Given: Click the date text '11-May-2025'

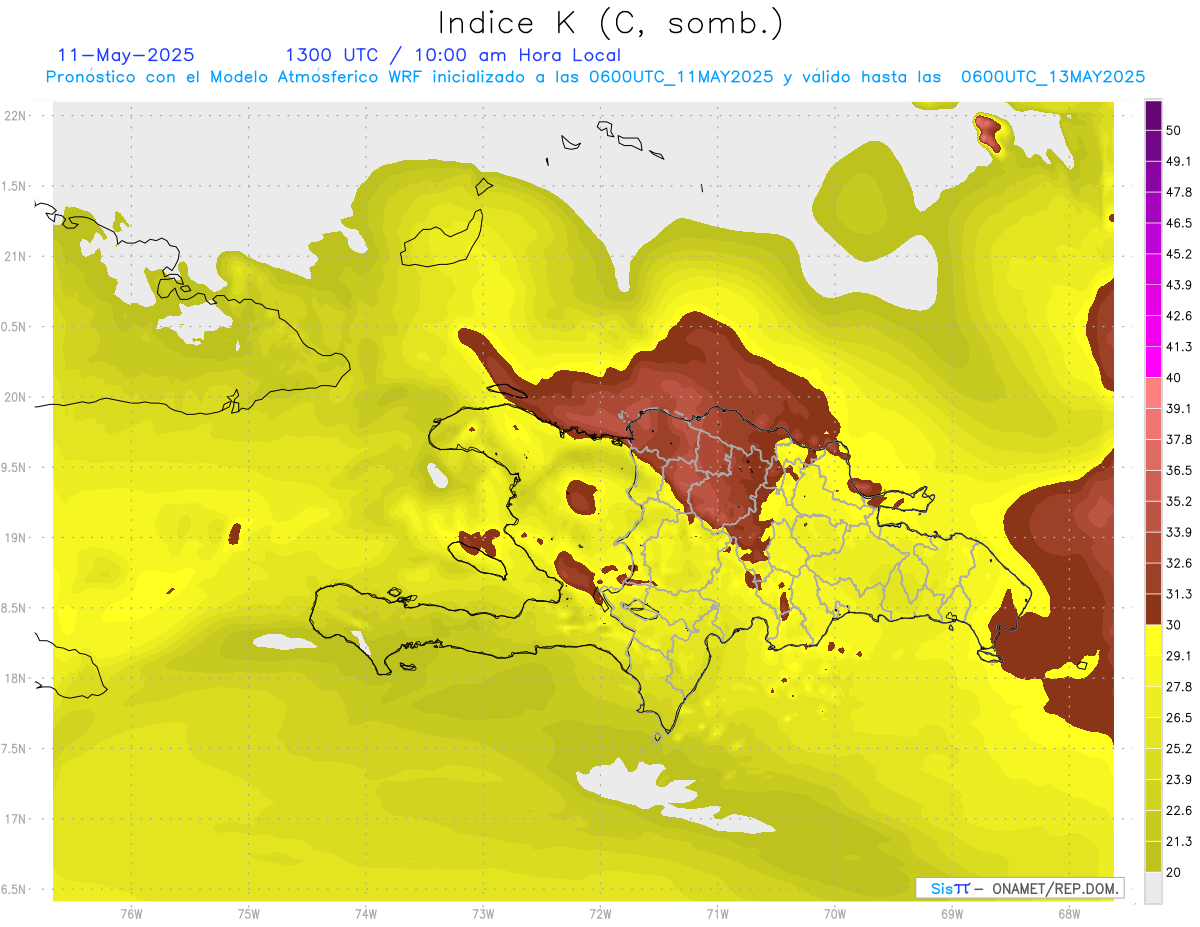Looking at the screenshot, I should coord(126,55).
